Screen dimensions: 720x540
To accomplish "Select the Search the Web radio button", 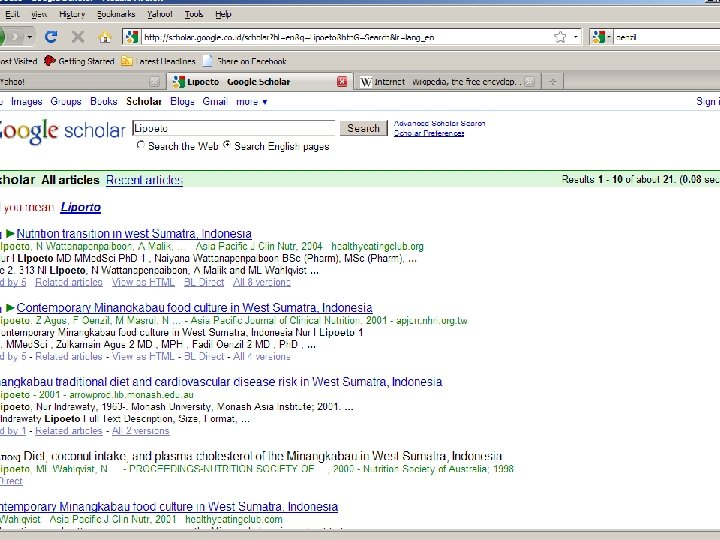I will pos(141,145).
